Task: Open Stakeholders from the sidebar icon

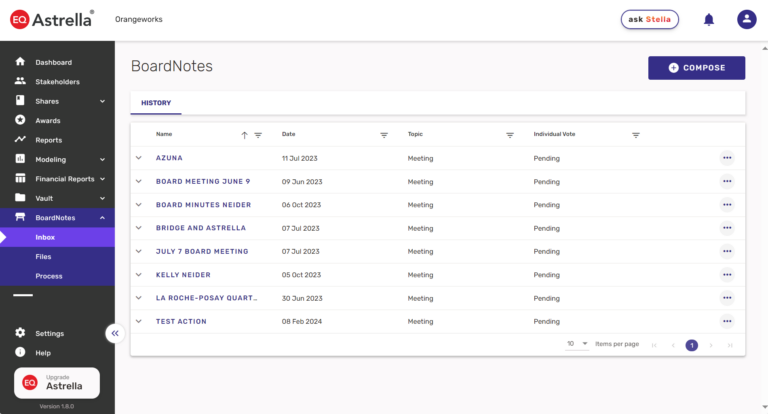Action: 20,81
